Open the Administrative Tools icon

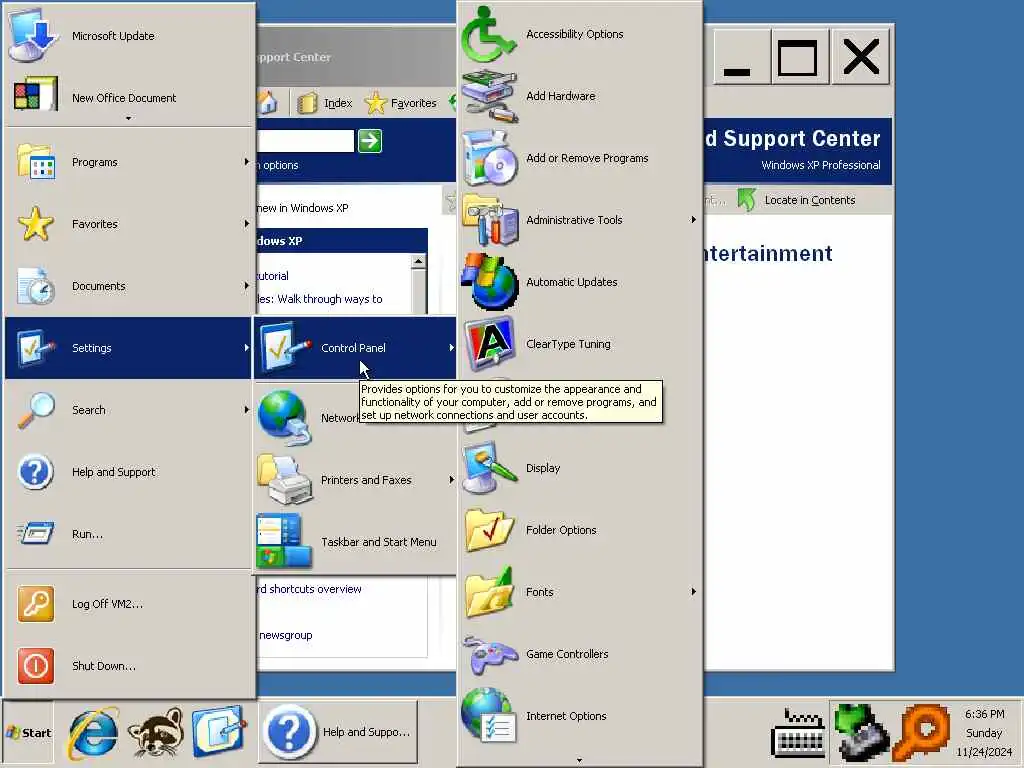coord(488,220)
